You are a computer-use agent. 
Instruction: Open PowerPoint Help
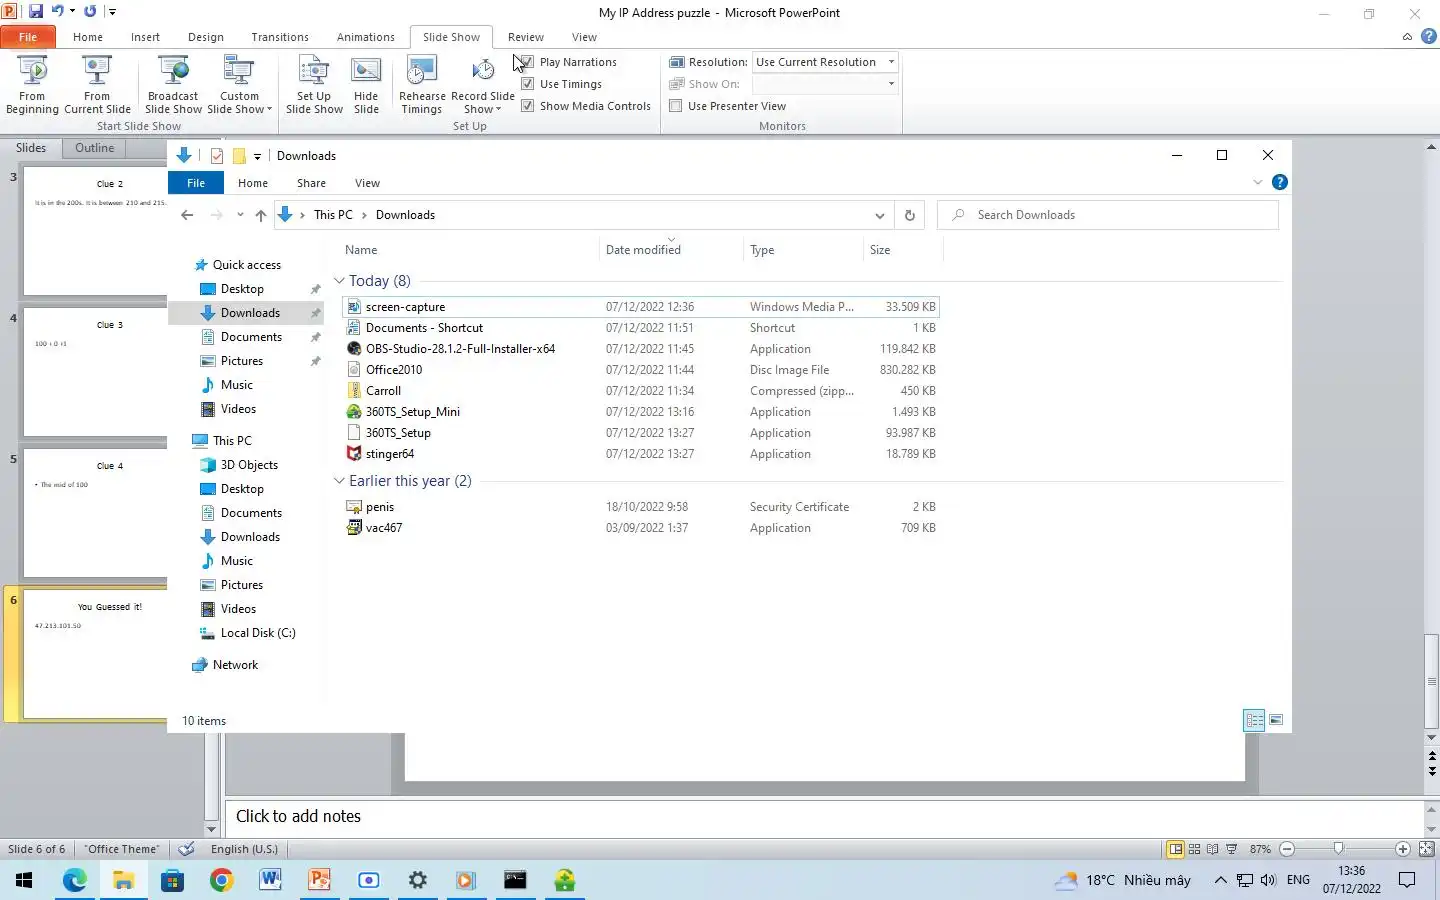(x=1428, y=37)
